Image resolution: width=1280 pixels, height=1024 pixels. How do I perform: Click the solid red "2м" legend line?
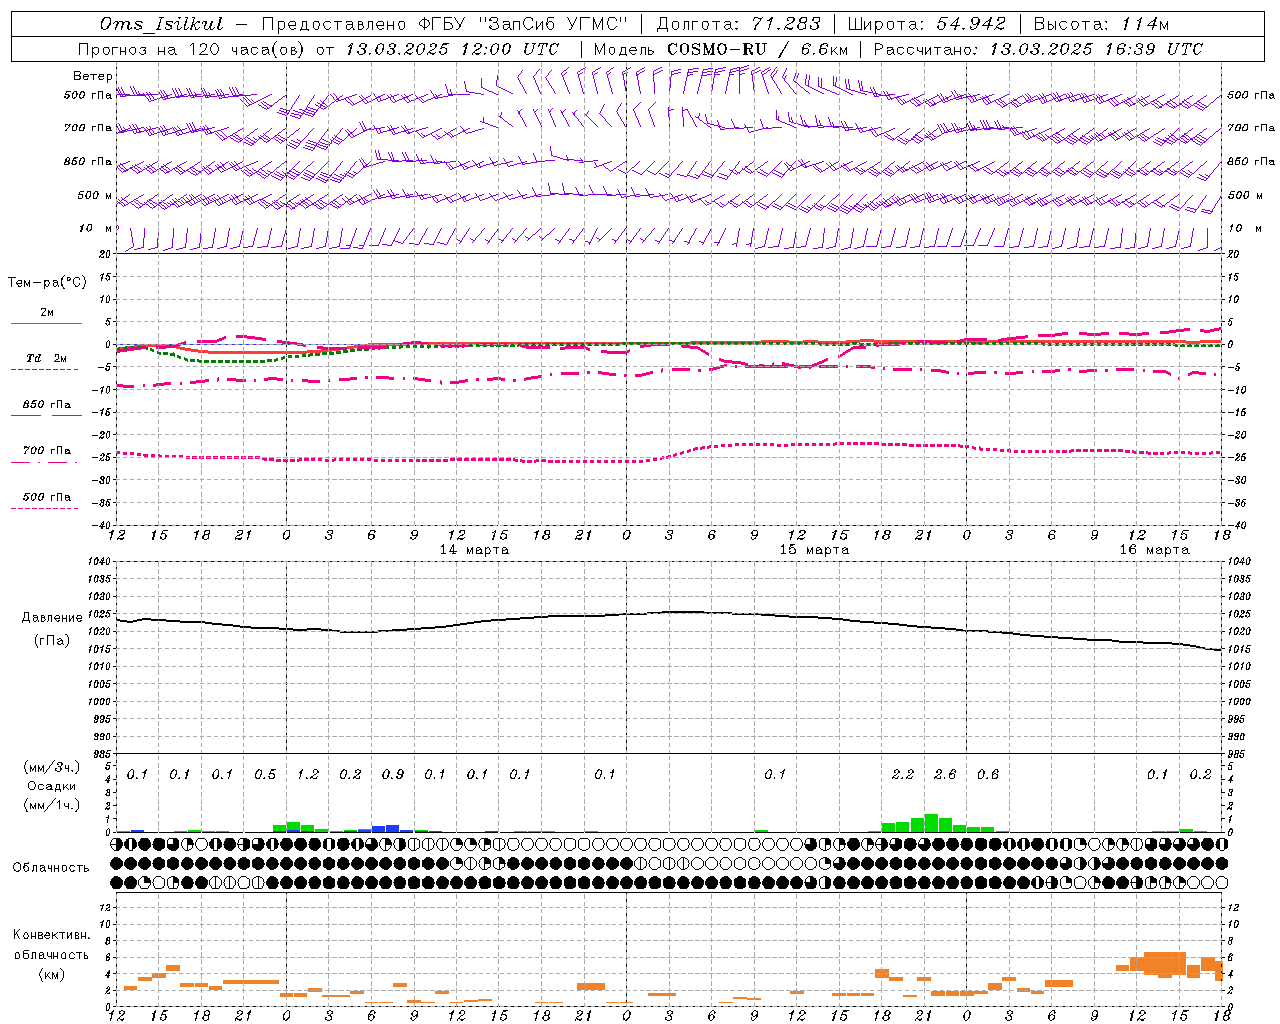[46, 323]
